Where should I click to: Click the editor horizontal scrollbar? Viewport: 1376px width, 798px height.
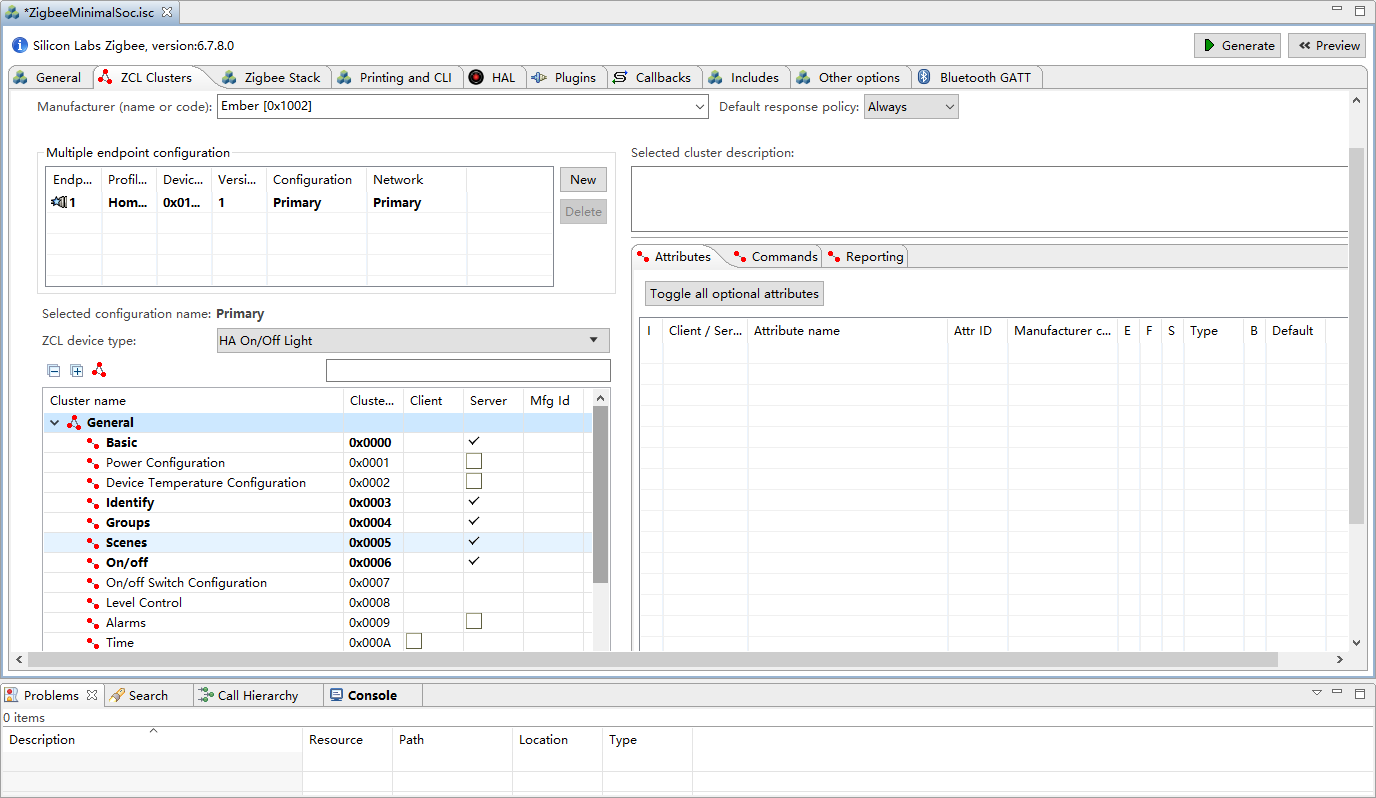point(653,660)
